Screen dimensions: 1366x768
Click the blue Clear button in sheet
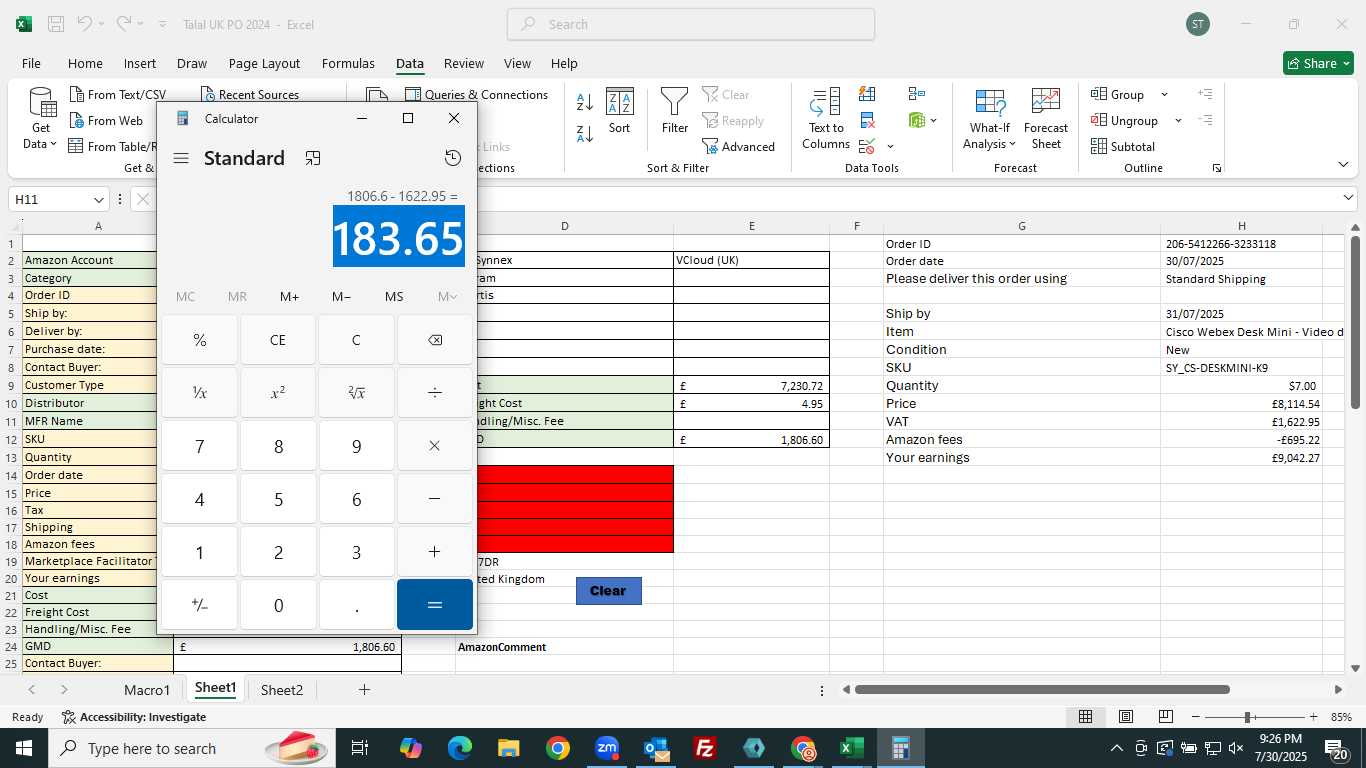tap(608, 591)
